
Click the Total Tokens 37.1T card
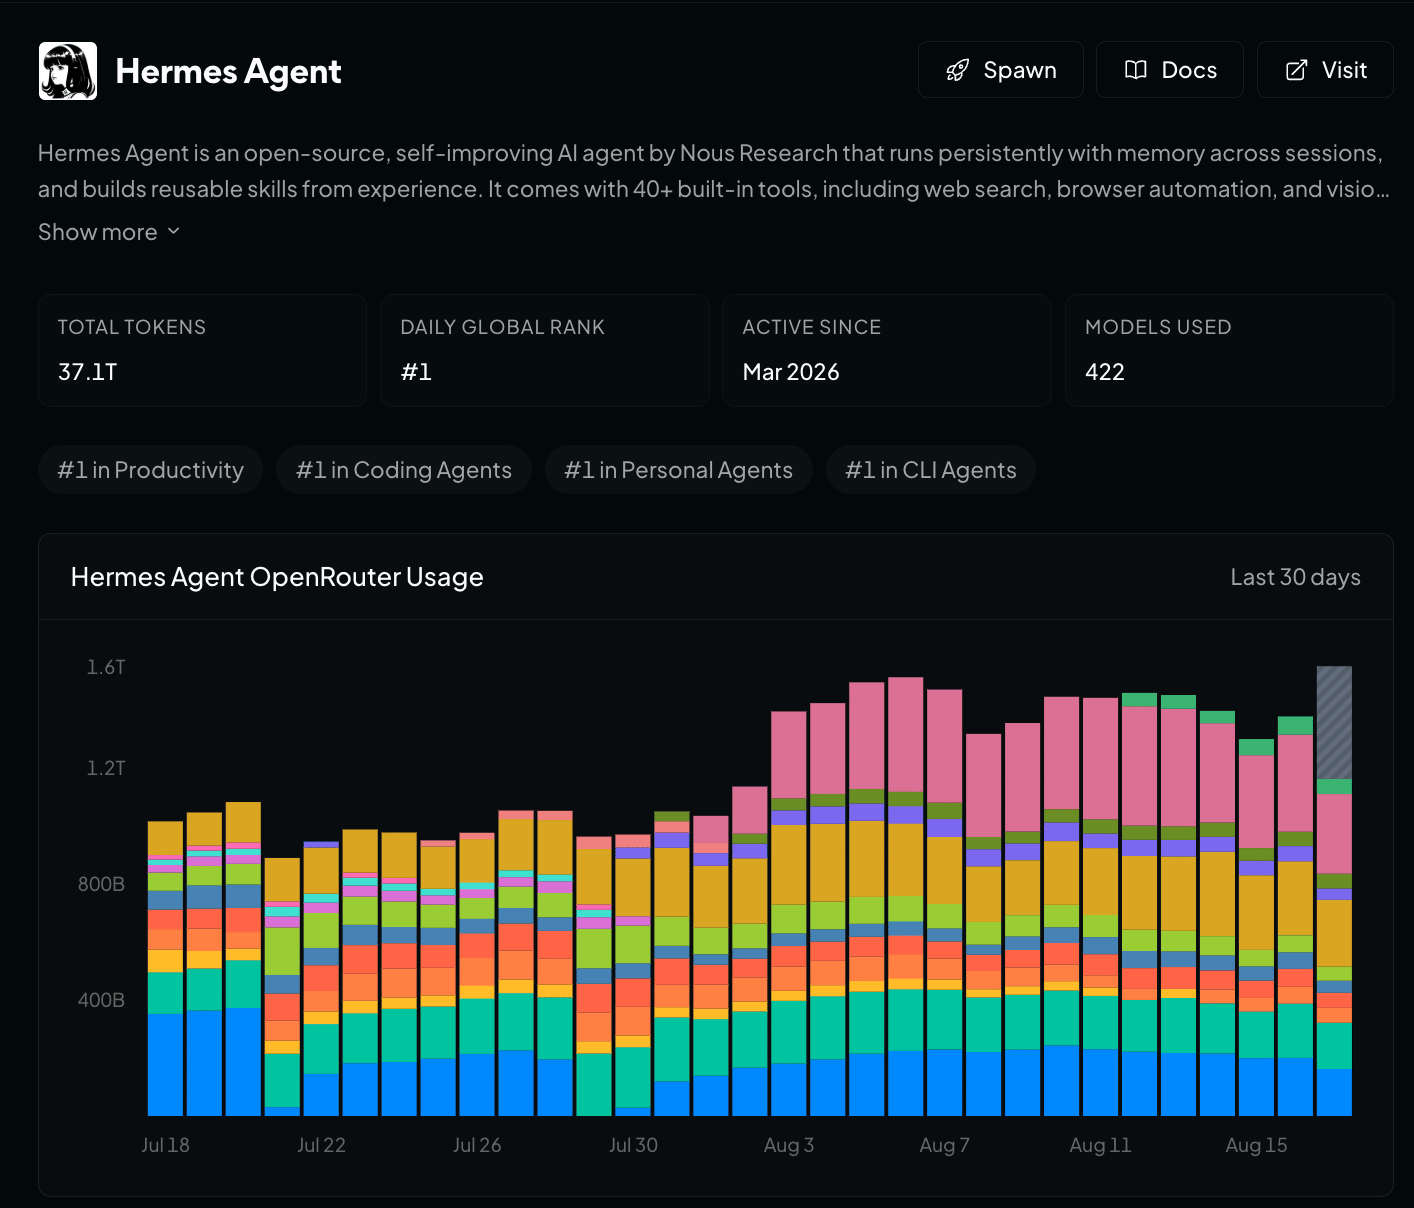(203, 350)
